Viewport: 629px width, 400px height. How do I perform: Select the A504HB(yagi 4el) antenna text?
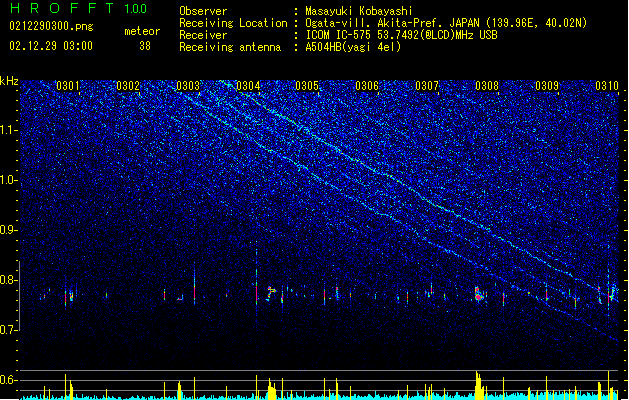pyautogui.click(x=353, y=47)
